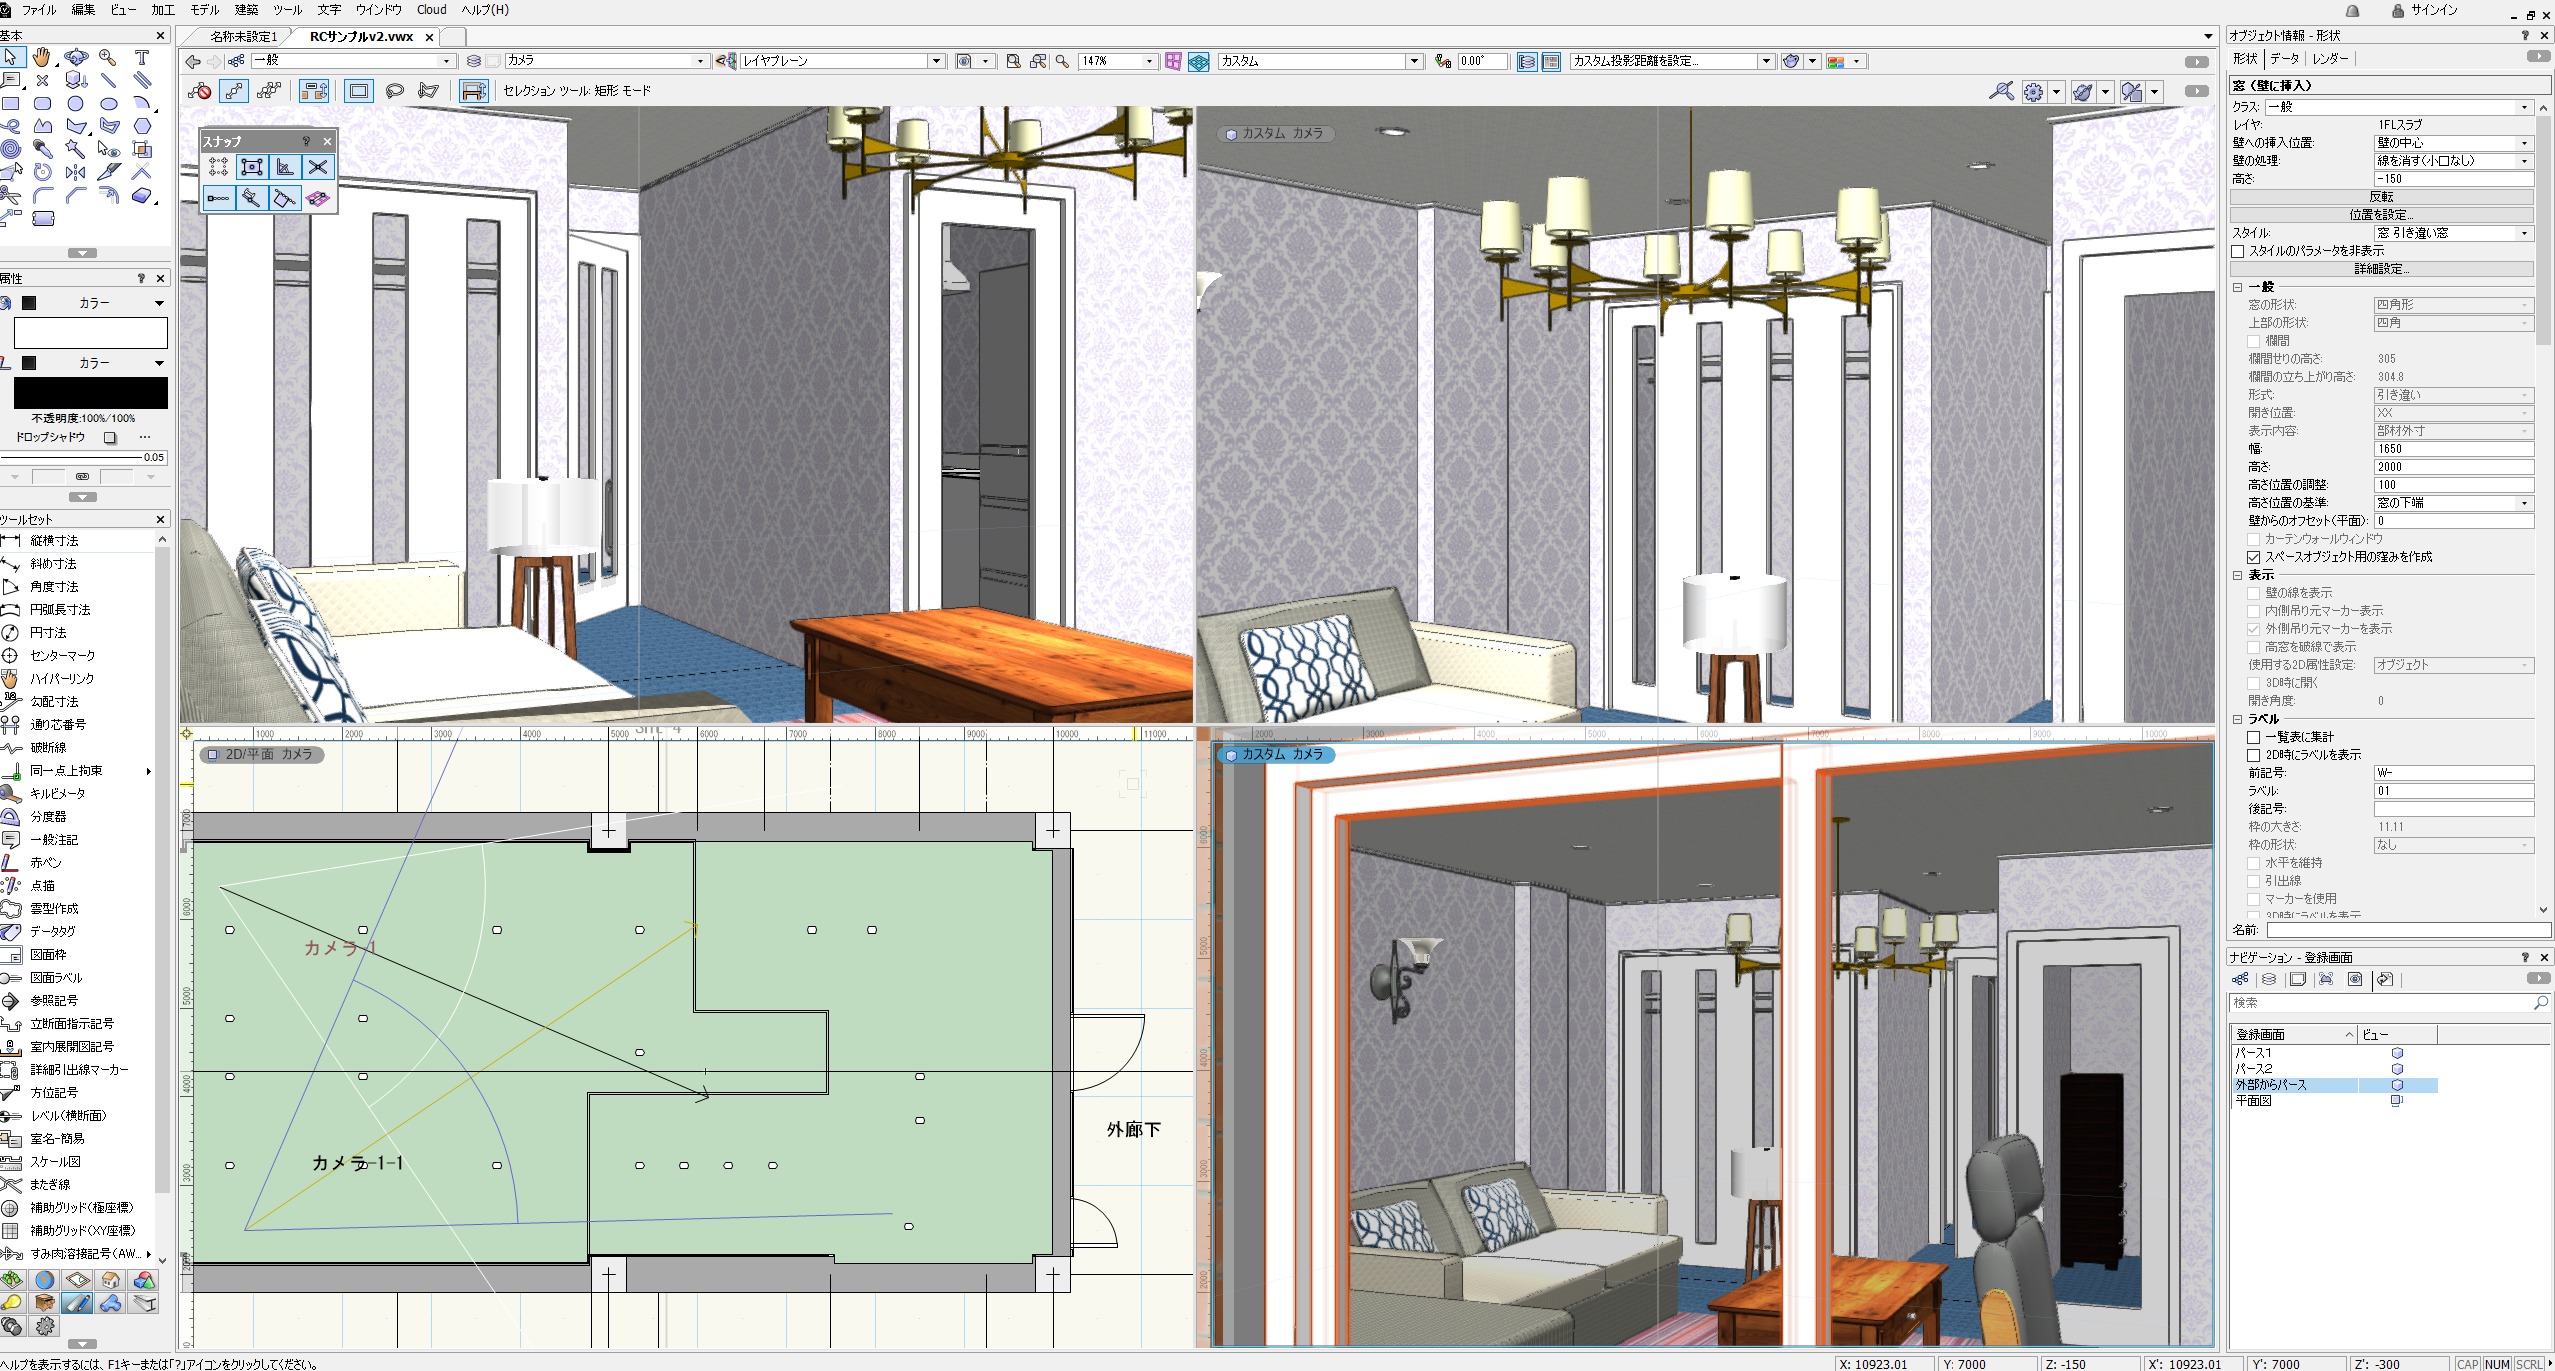Pick the Text tool
The width and height of the screenshot is (2555, 1371).
(x=143, y=58)
